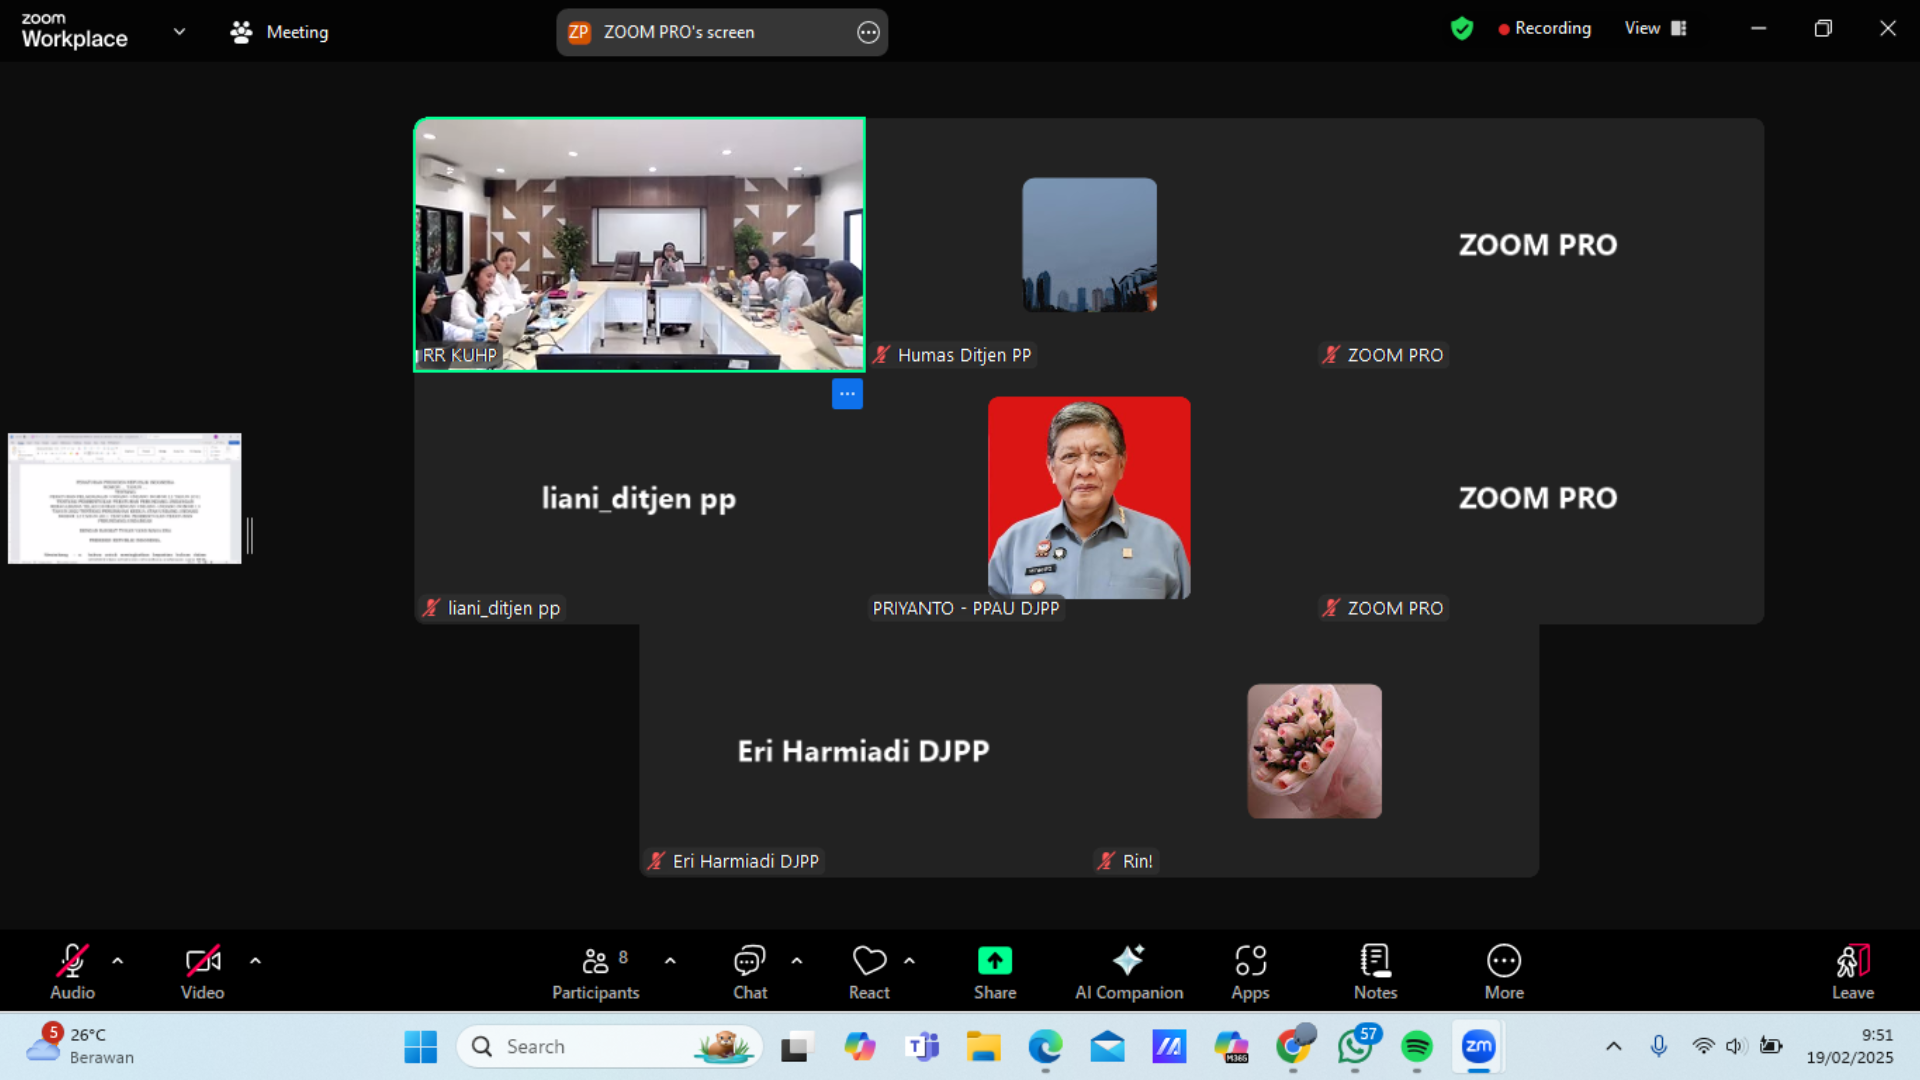Click the green encryption shield icon
Image resolution: width=1920 pixels, height=1080 pixels.
point(1462,28)
